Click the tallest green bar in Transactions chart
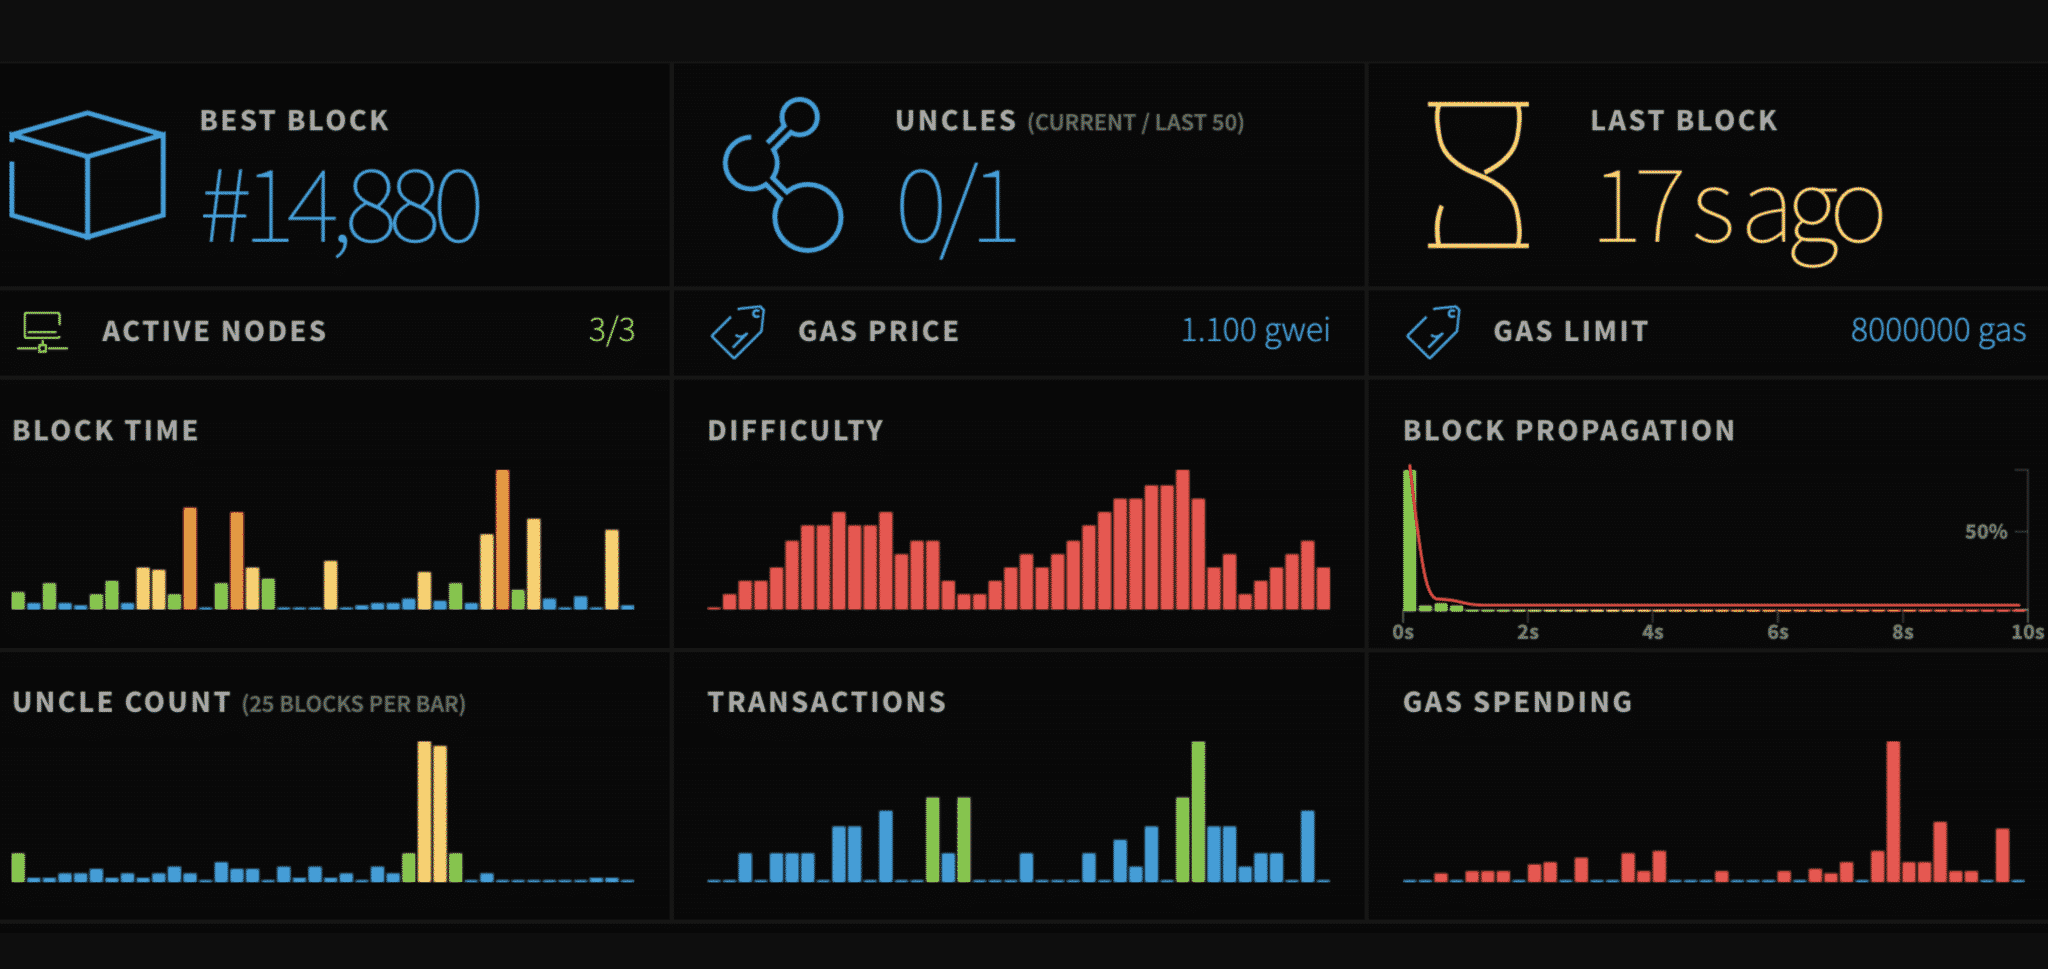 (x=1198, y=810)
